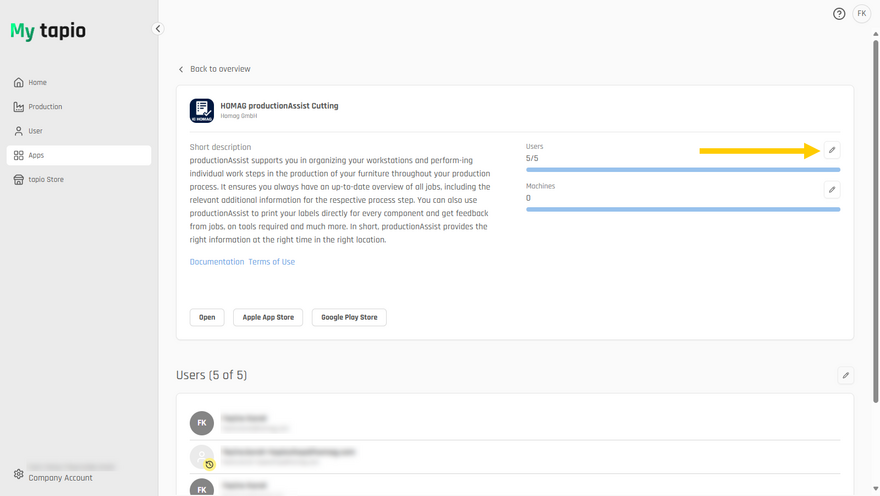Click the Apps grid icon
The width and height of the screenshot is (880, 496).
pyautogui.click(x=19, y=155)
